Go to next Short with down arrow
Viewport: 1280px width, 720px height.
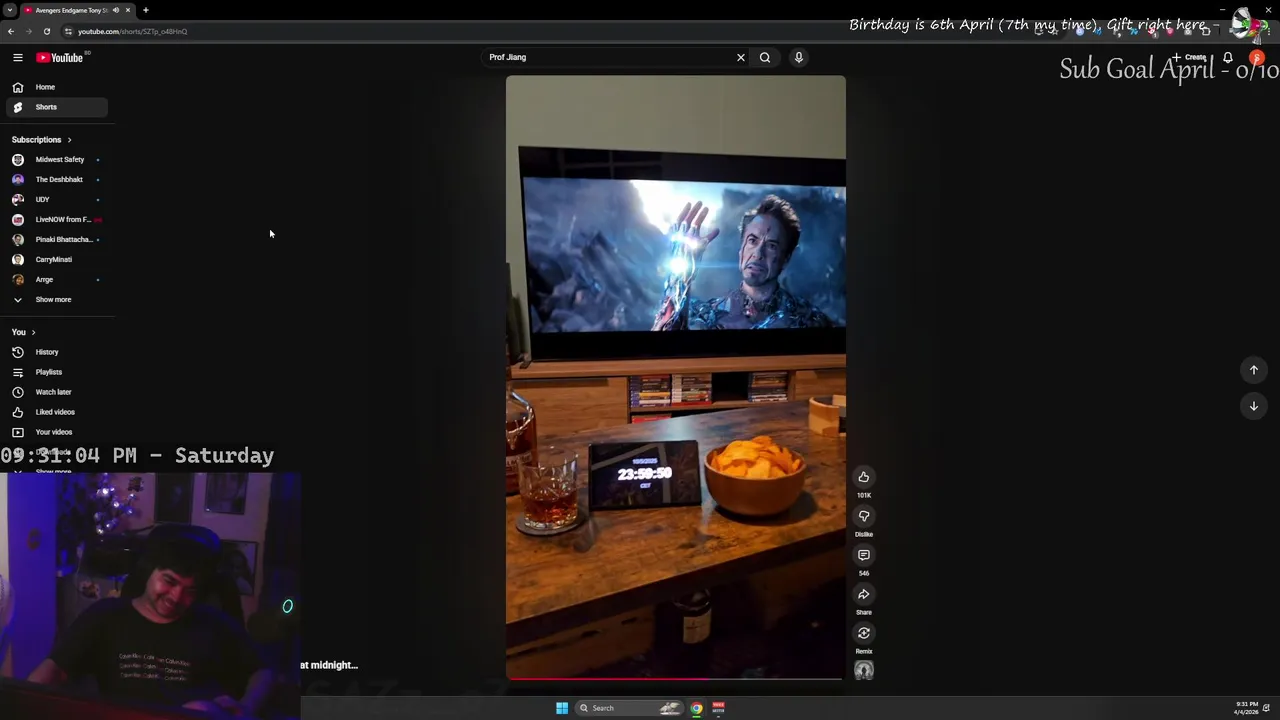pos(1253,406)
